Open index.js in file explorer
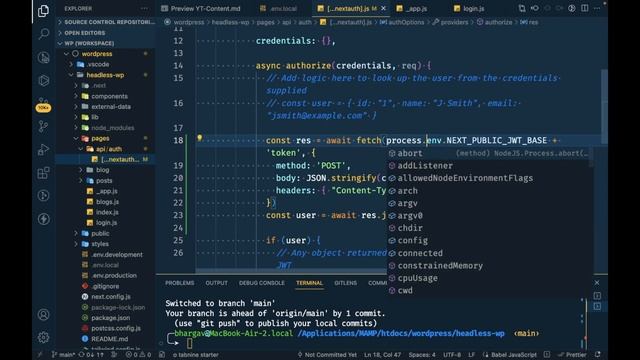 [107, 212]
